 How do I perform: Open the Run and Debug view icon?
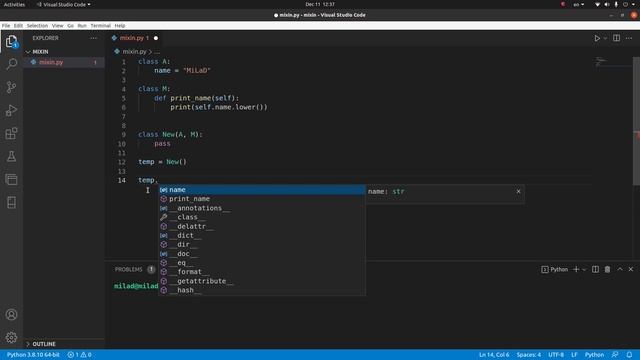[x=11, y=110]
